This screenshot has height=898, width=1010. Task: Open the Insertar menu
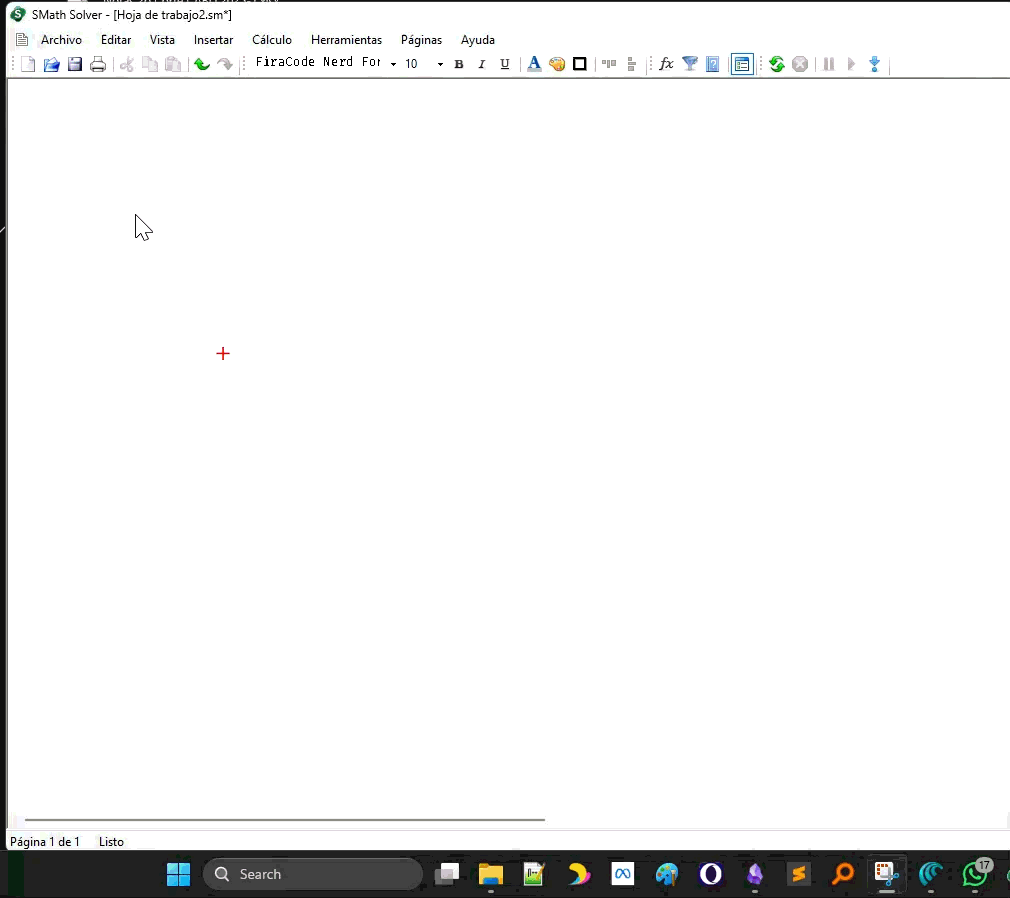(213, 40)
